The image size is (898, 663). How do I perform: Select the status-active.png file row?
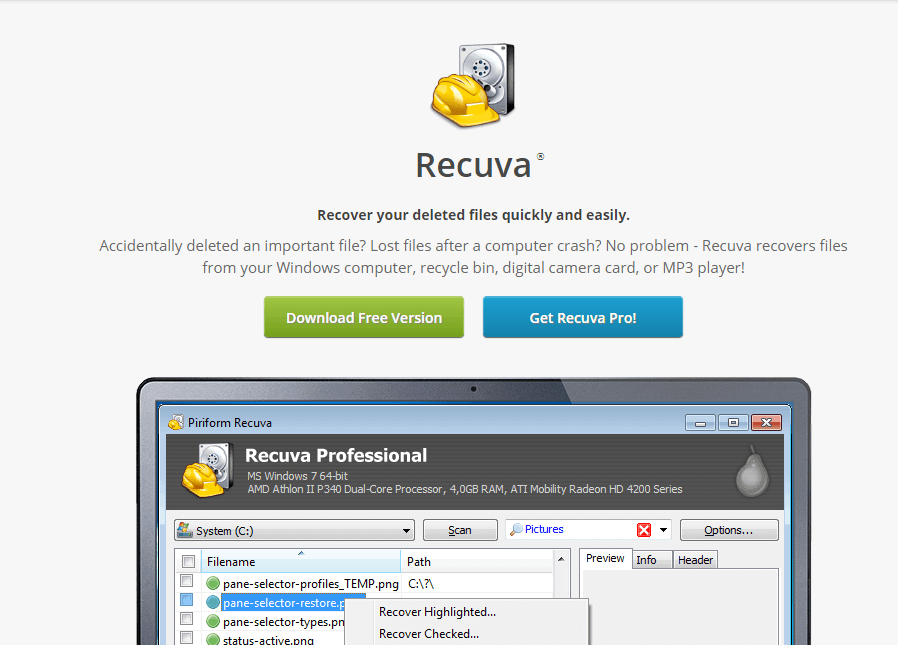pyautogui.click(x=268, y=640)
